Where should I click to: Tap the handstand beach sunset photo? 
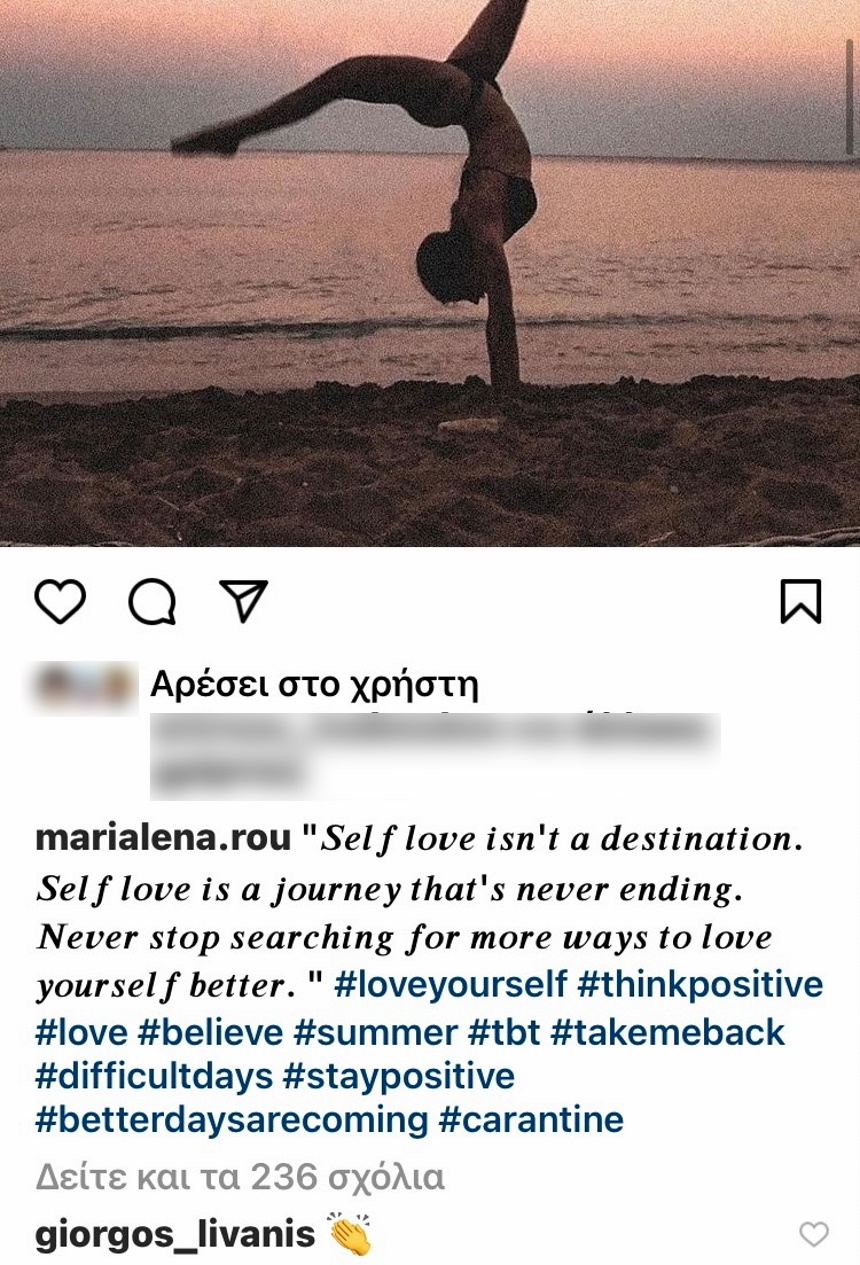430,273
